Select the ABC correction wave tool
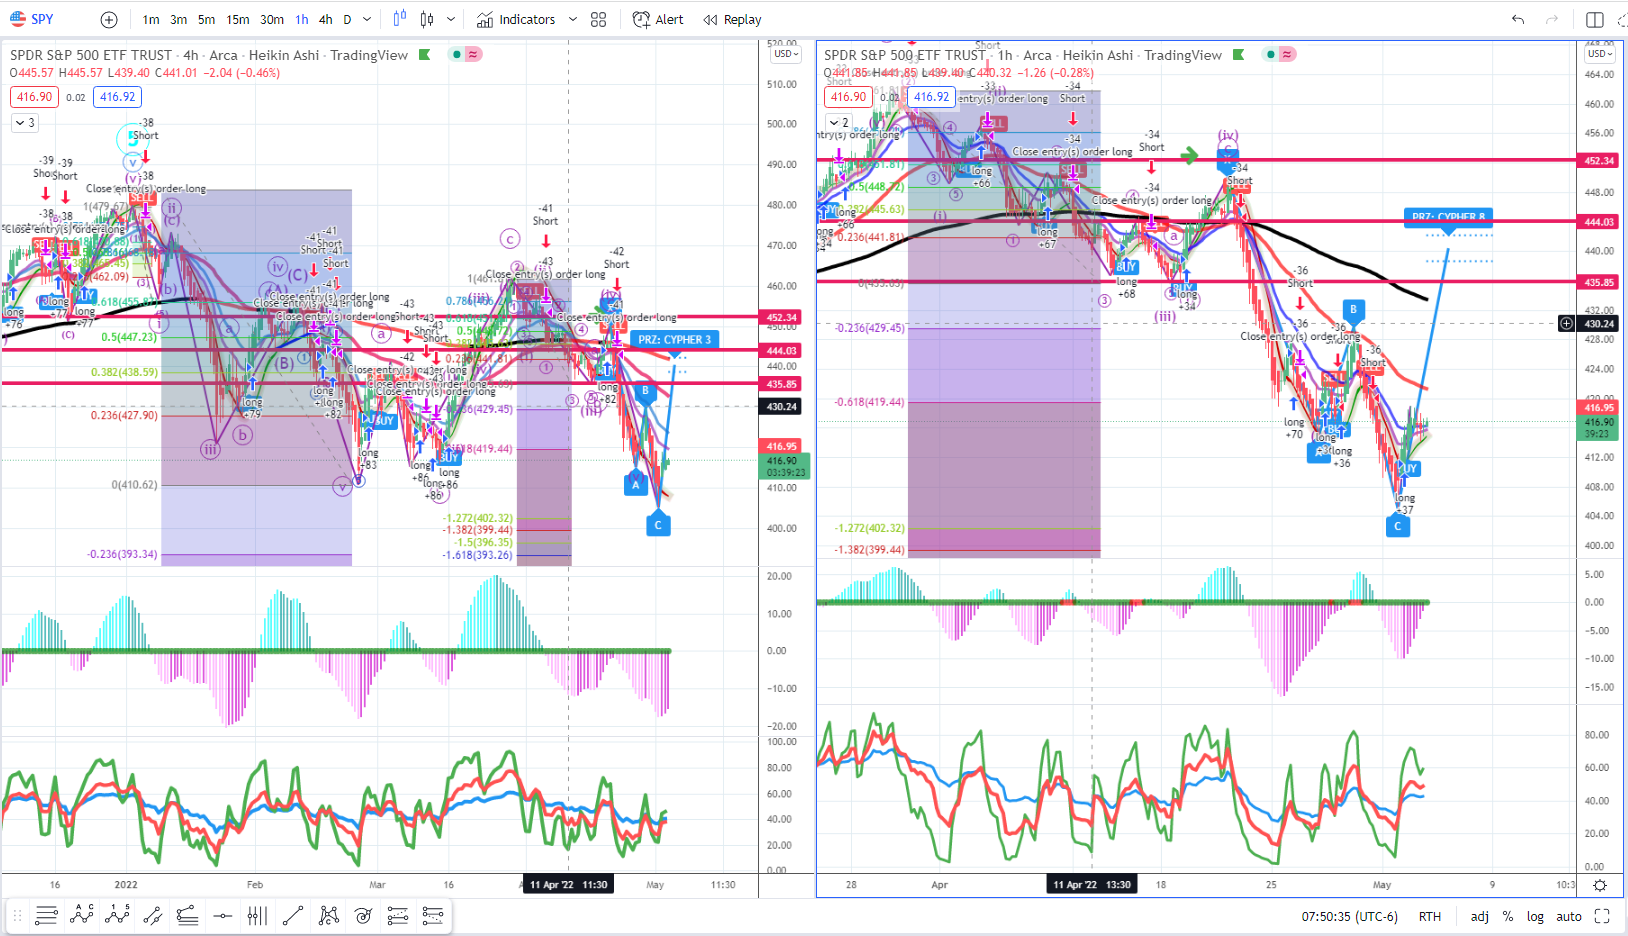The image size is (1628, 936). (x=82, y=915)
